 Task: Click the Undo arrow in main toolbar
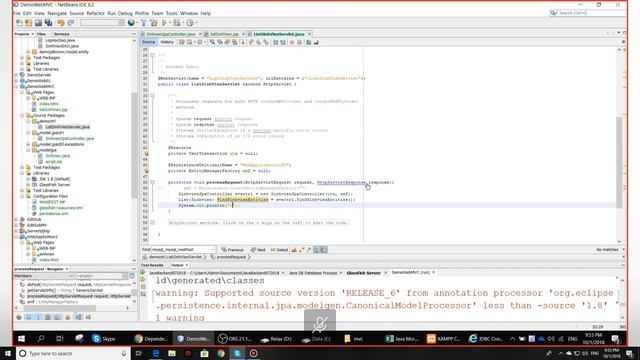tap(61, 23)
